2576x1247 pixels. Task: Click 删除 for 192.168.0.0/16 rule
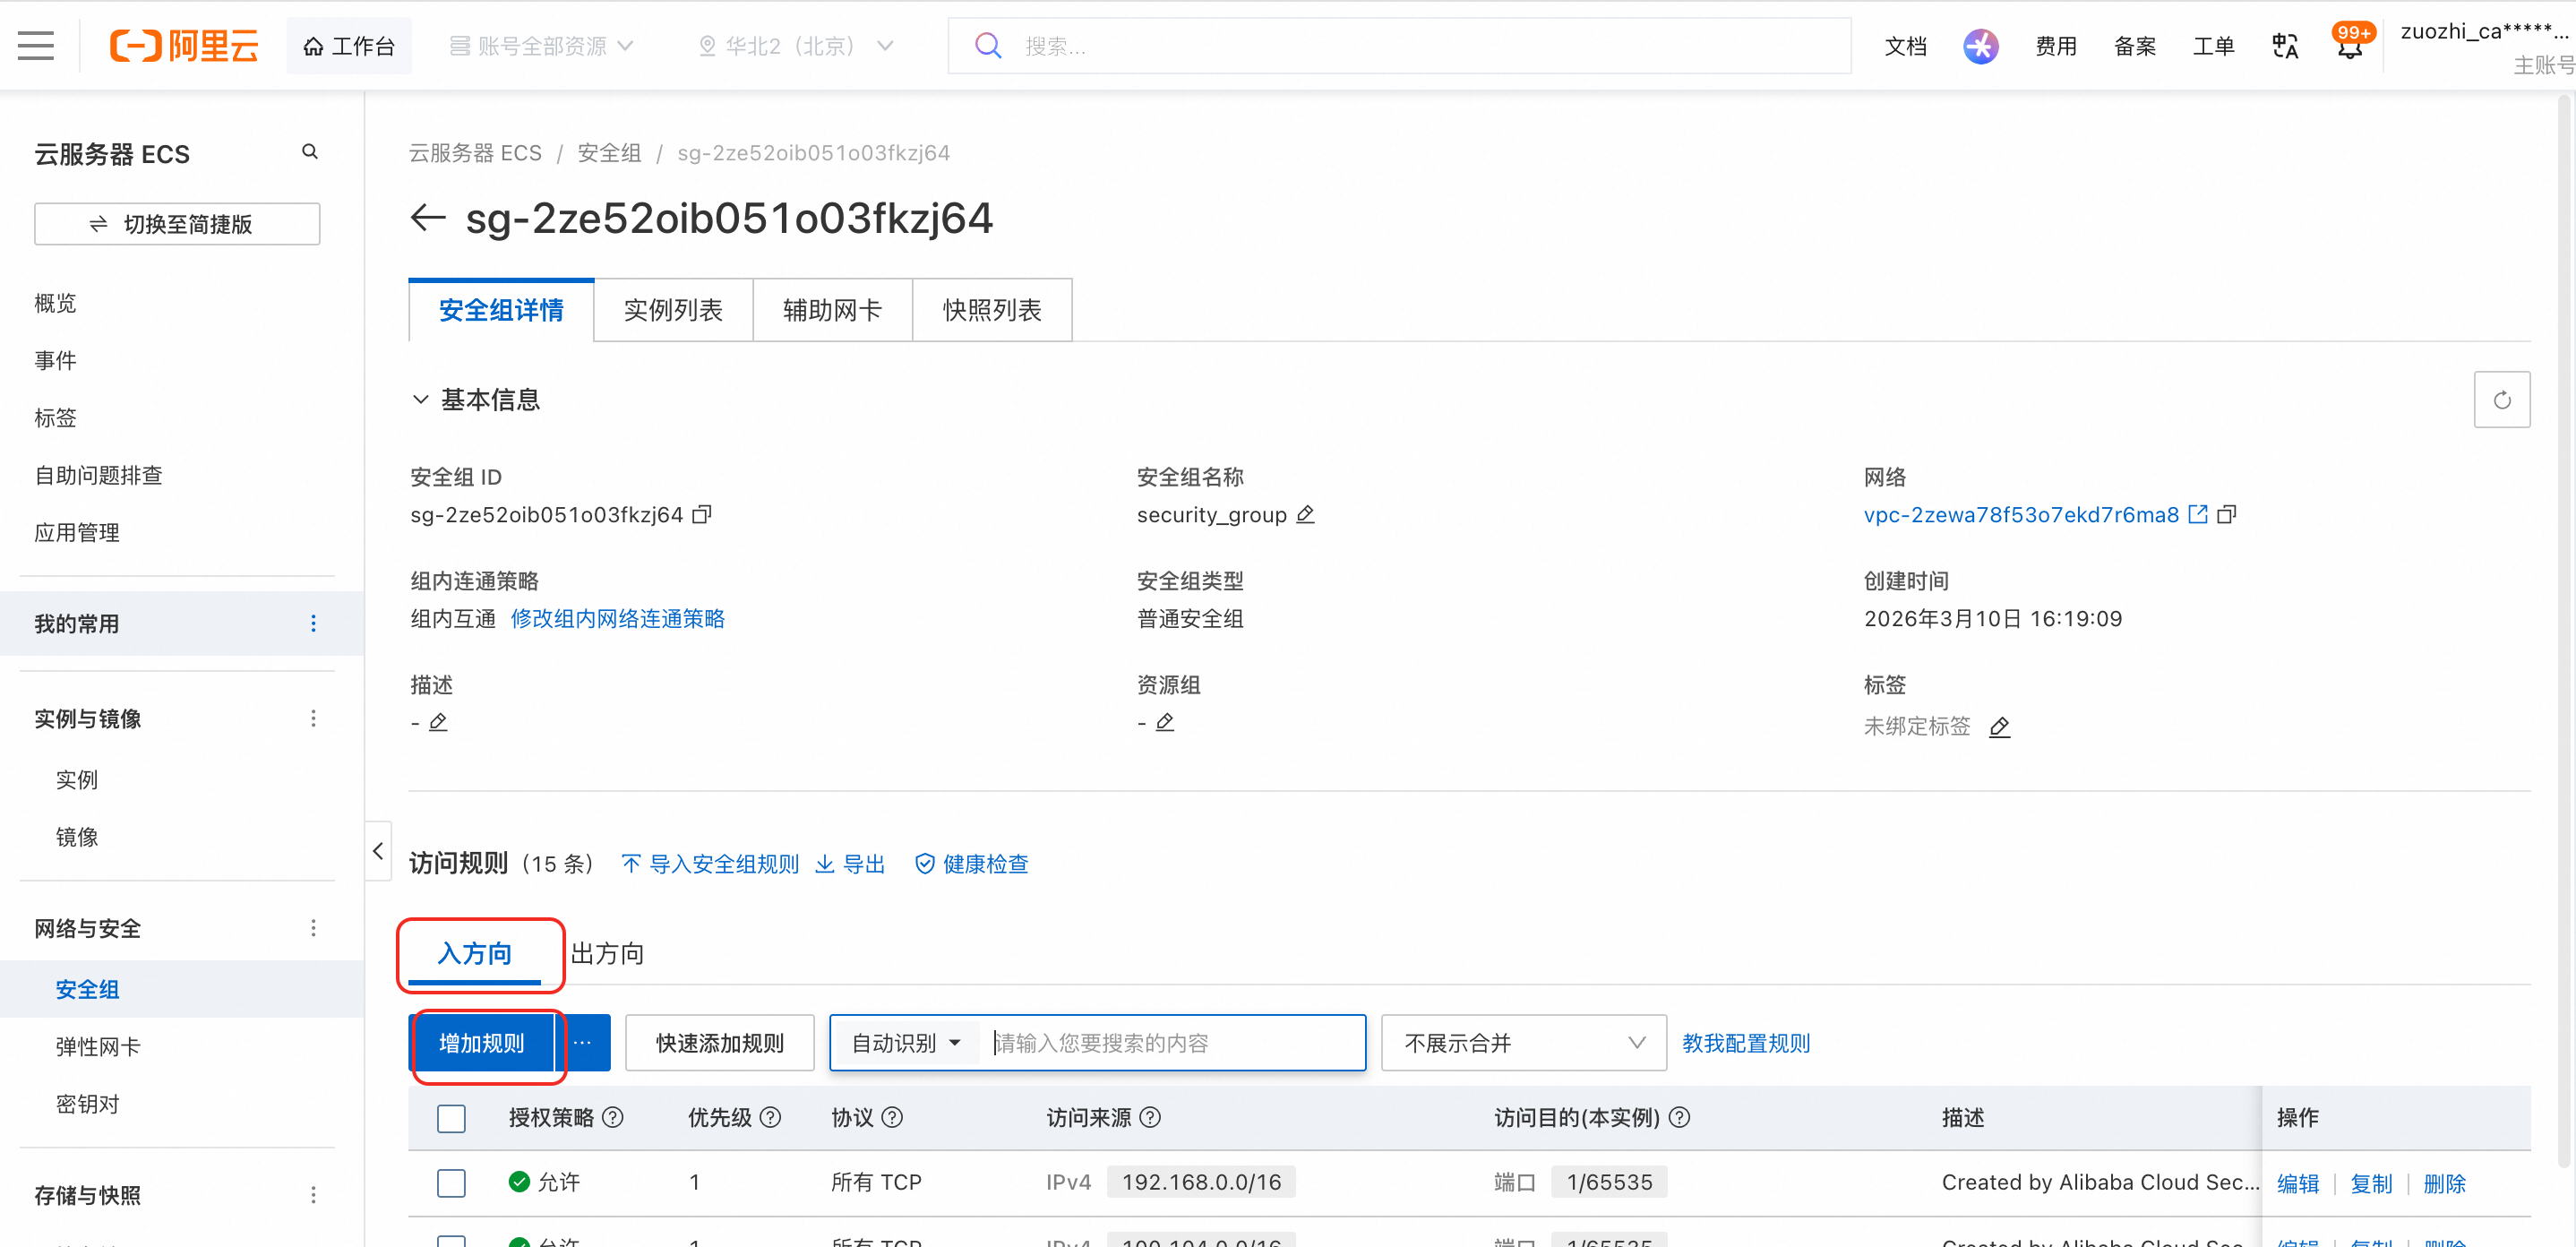pyautogui.click(x=2444, y=1183)
